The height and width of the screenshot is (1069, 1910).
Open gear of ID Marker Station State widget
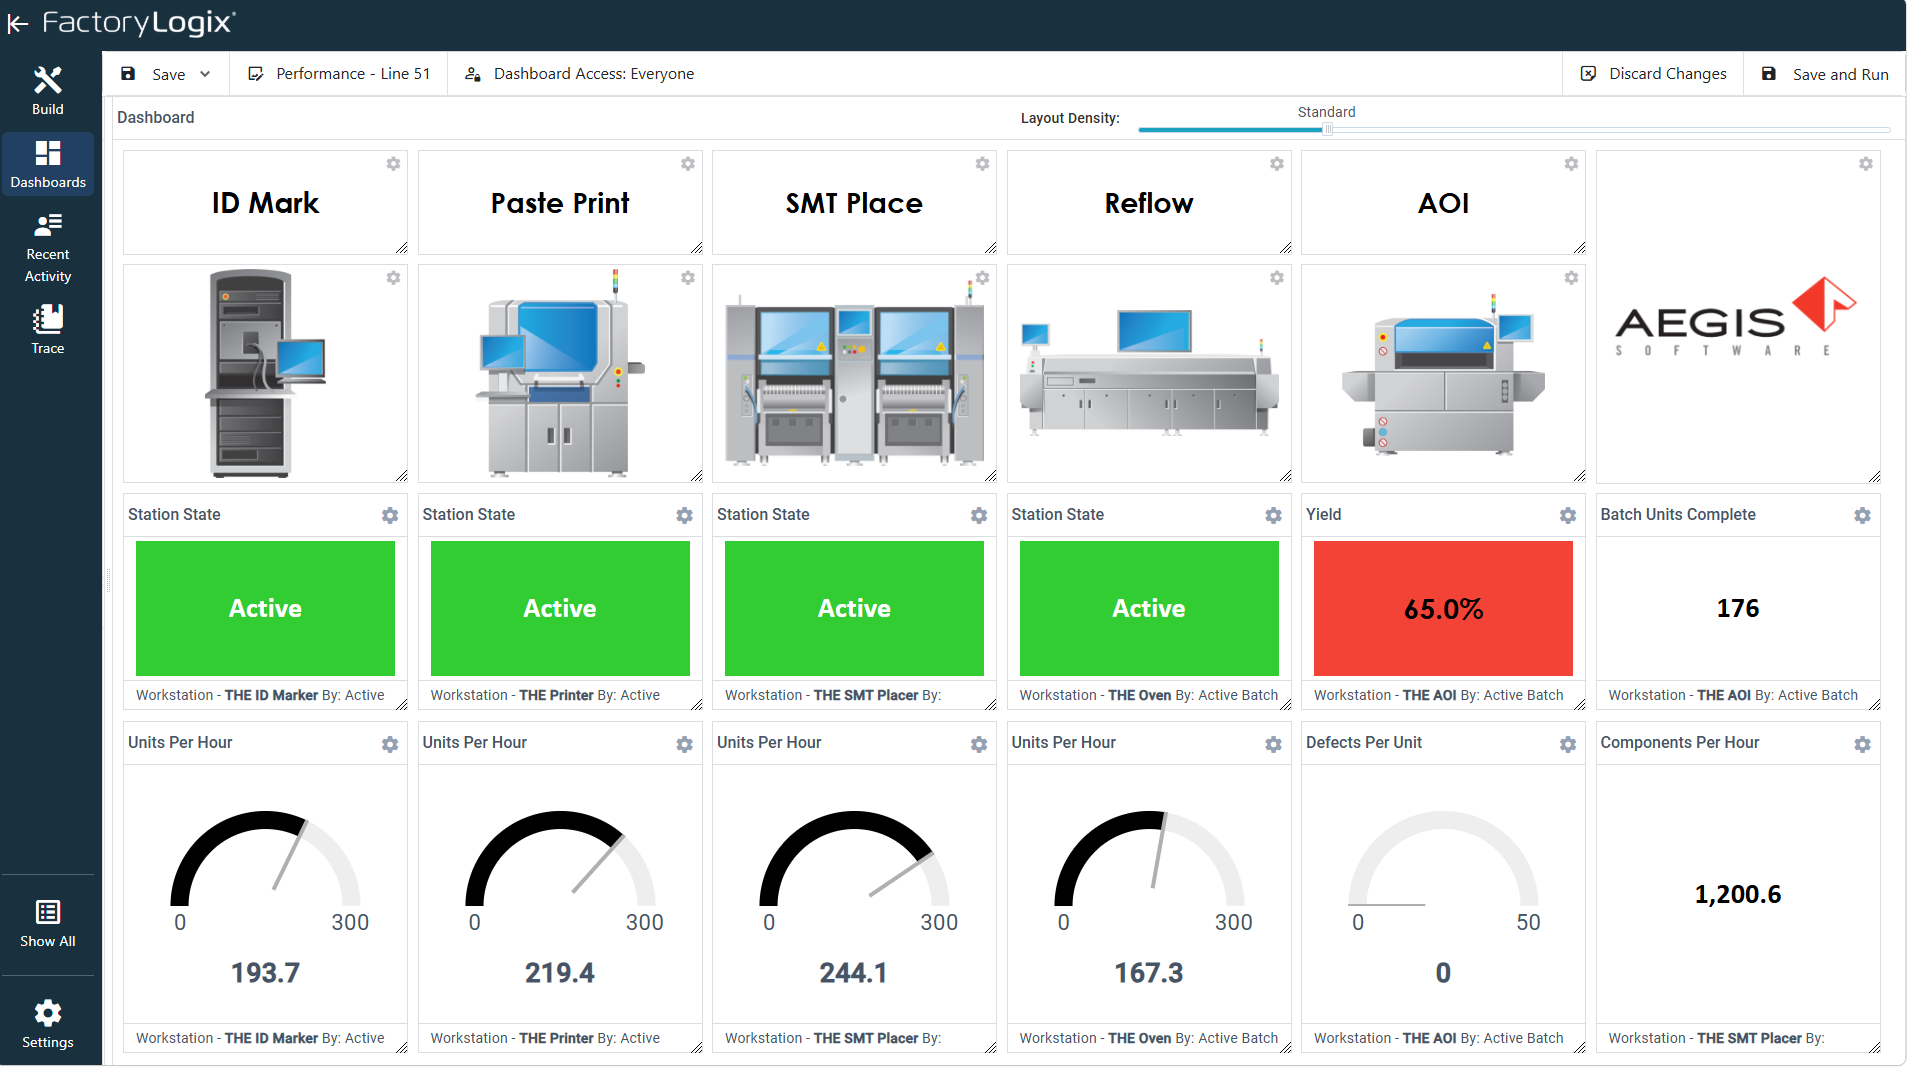click(390, 516)
